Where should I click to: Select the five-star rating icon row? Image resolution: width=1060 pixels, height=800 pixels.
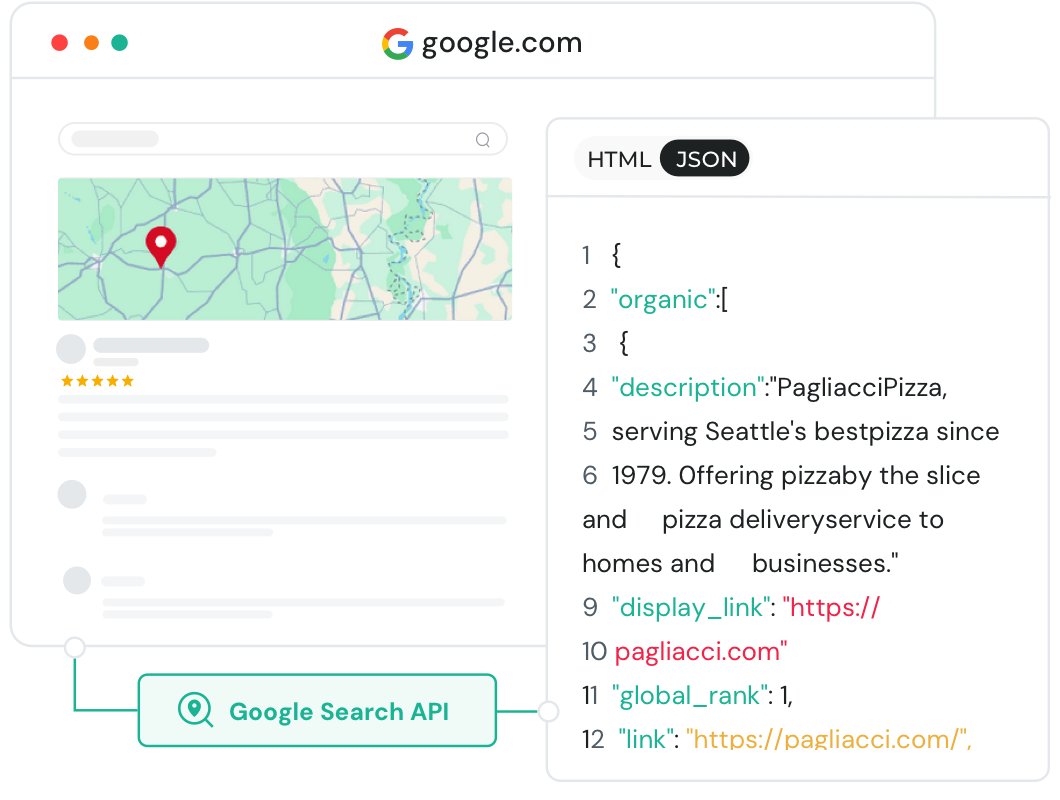97,380
